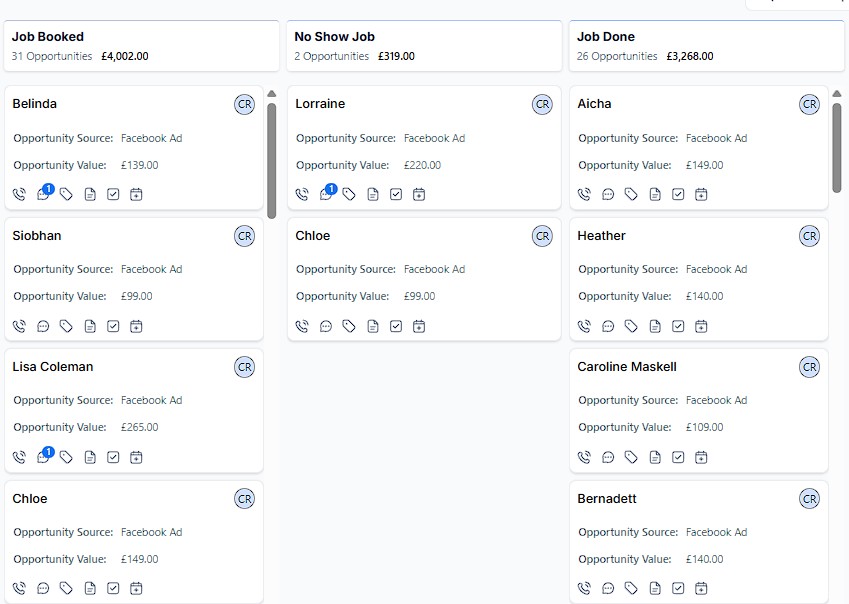
Task: Click the call icon on Belinda's card
Action: click(x=19, y=194)
